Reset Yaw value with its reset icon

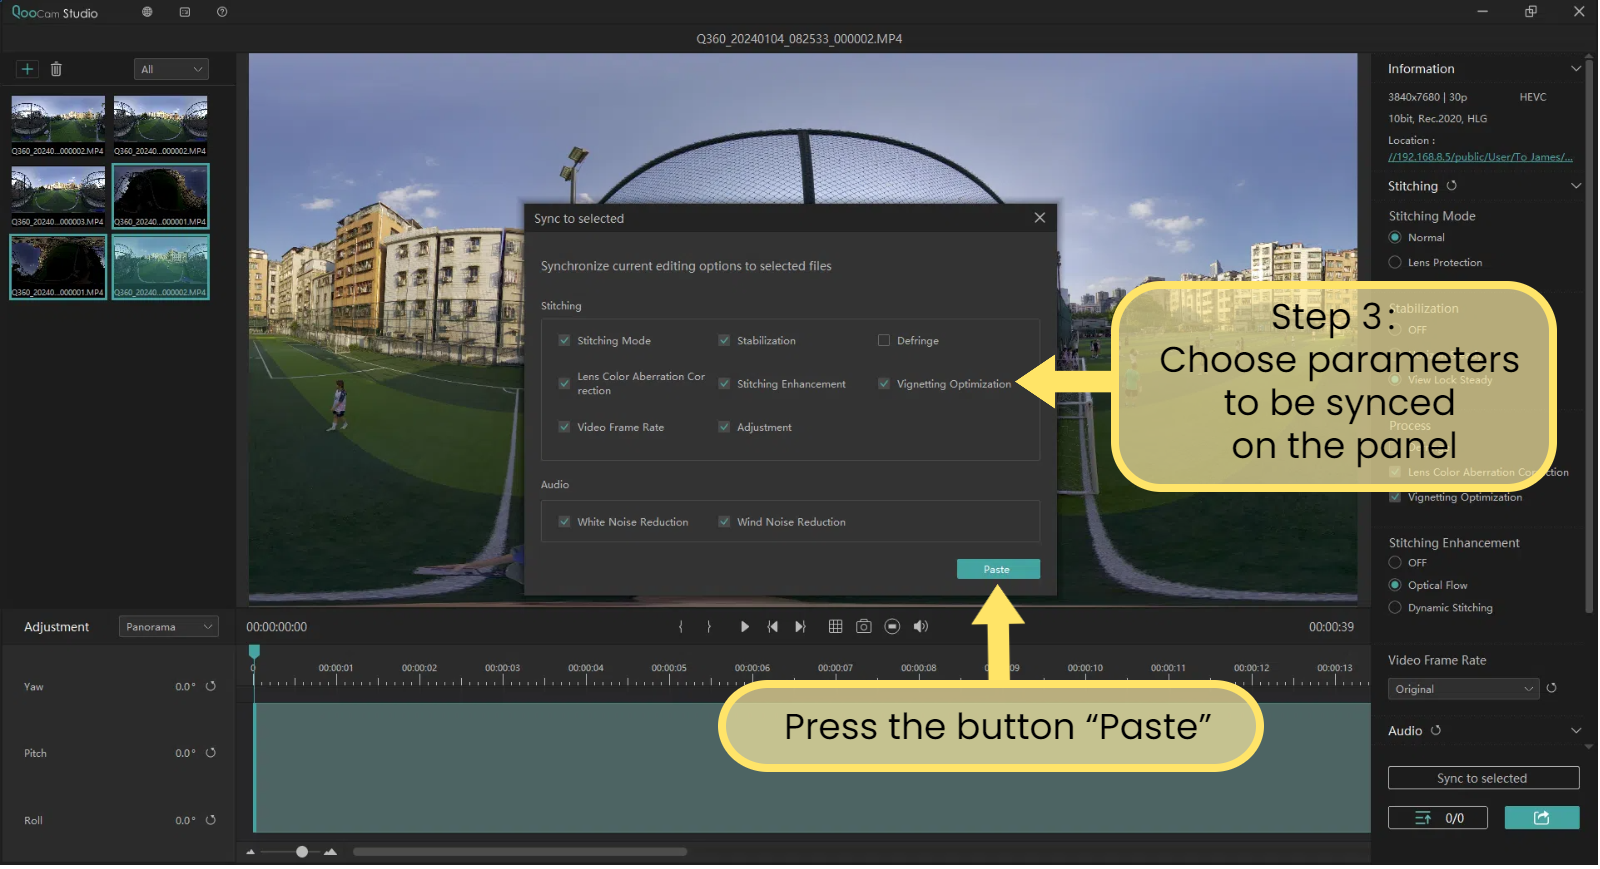tap(211, 687)
